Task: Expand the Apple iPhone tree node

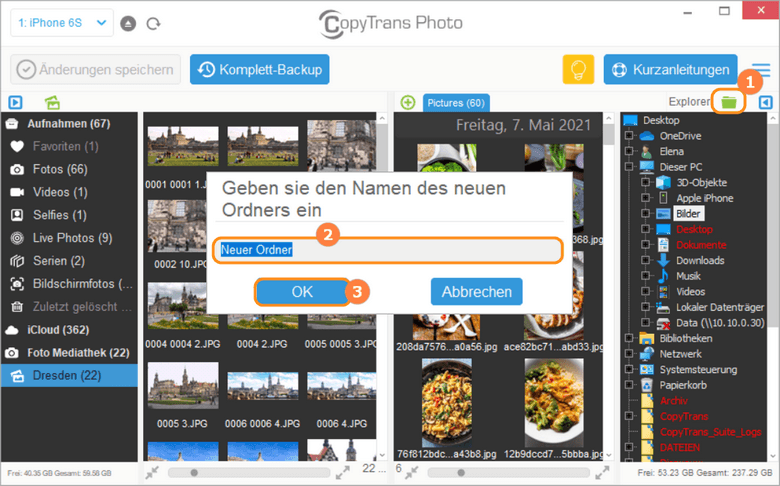Action: point(645,197)
